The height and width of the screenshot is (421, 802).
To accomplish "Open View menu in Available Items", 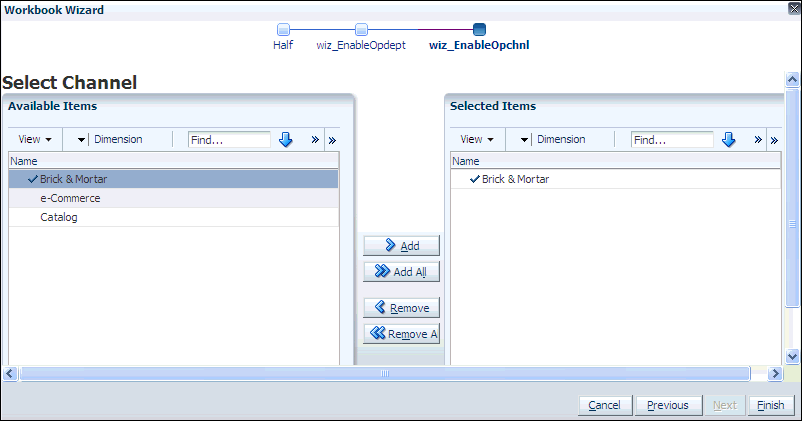I will 35,139.
